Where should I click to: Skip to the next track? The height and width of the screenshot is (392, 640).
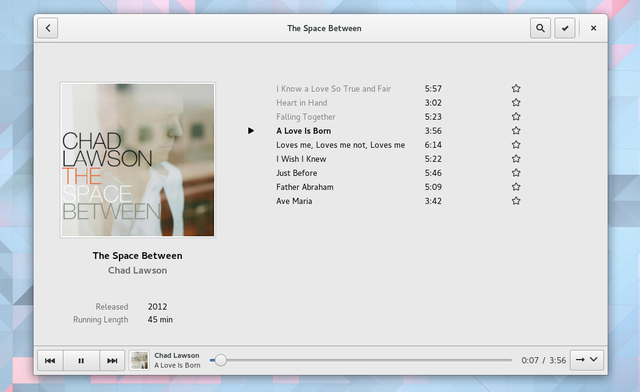(x=112, y=361)
